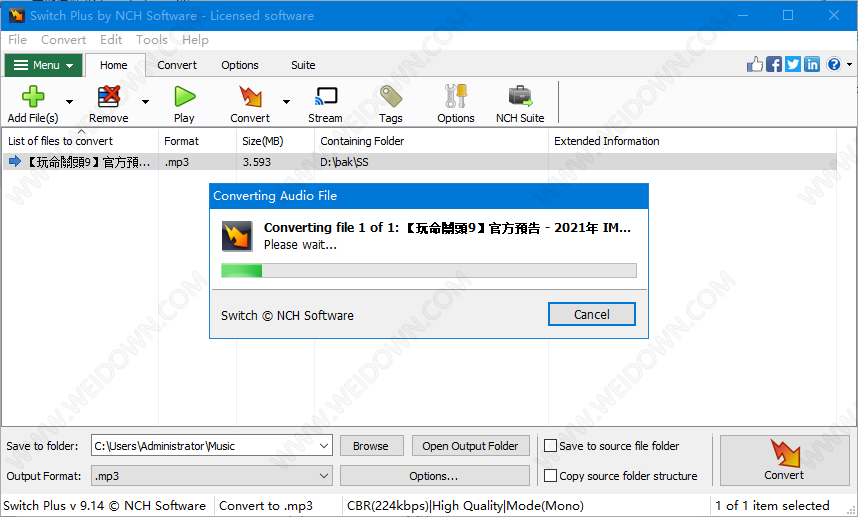Switch to the Options ribbon tab
This screenshot has height=517, width=858.
240,65
